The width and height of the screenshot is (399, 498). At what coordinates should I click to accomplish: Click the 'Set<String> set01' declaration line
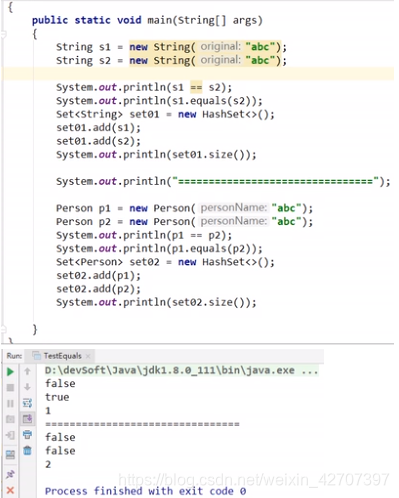[165, 114]
